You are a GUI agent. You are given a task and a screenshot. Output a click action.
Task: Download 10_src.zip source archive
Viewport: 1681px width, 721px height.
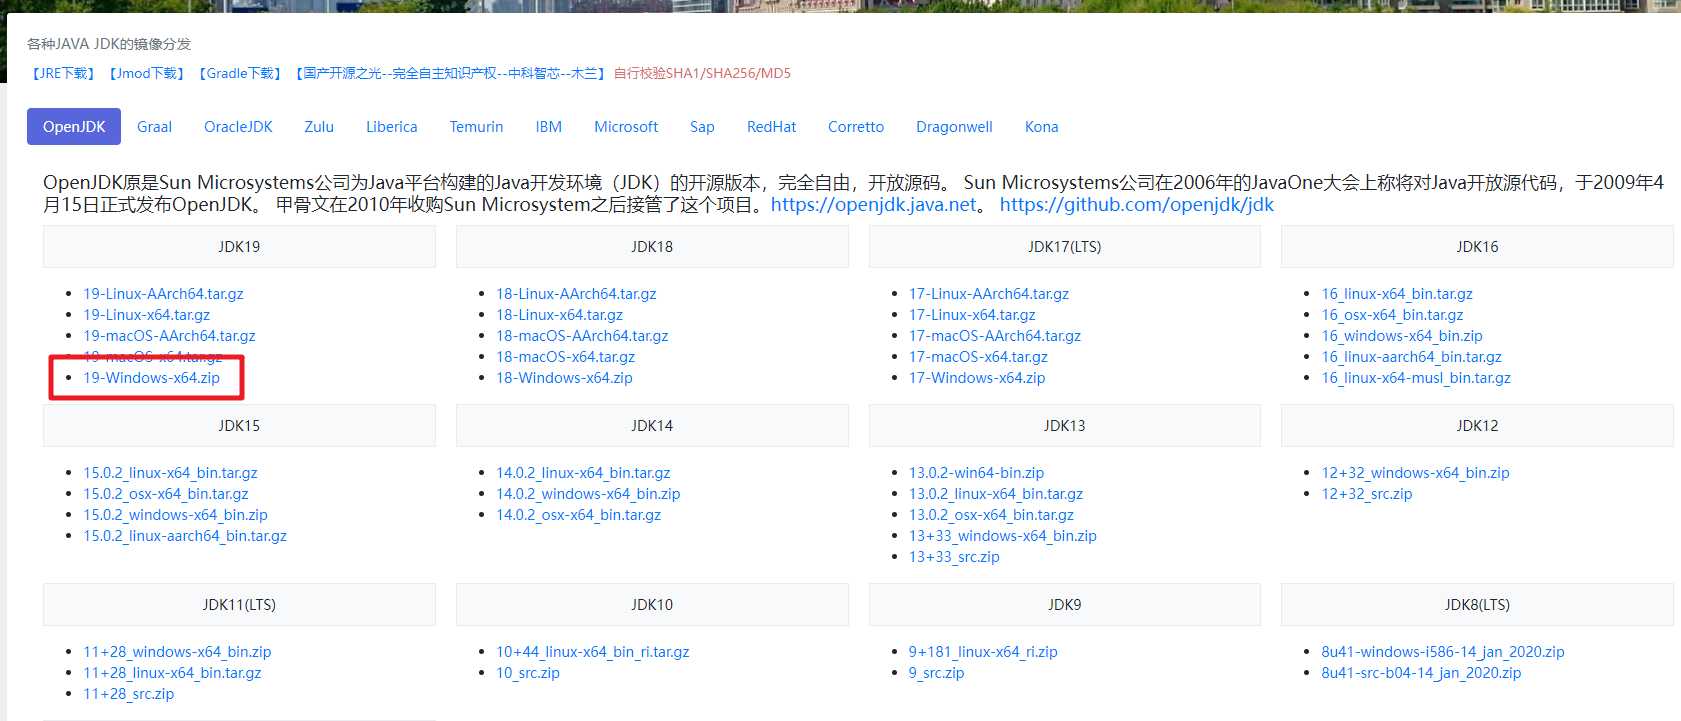(x=528, y=673)
